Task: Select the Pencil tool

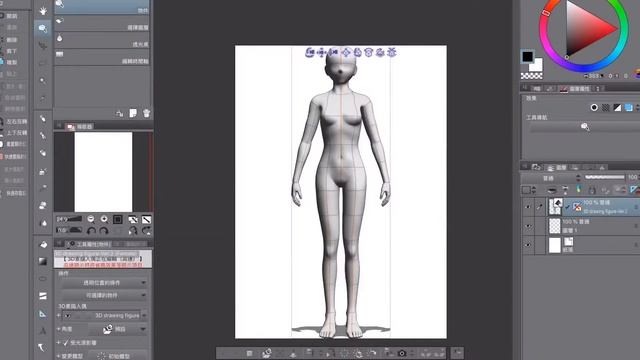Action: coord(43,135)
